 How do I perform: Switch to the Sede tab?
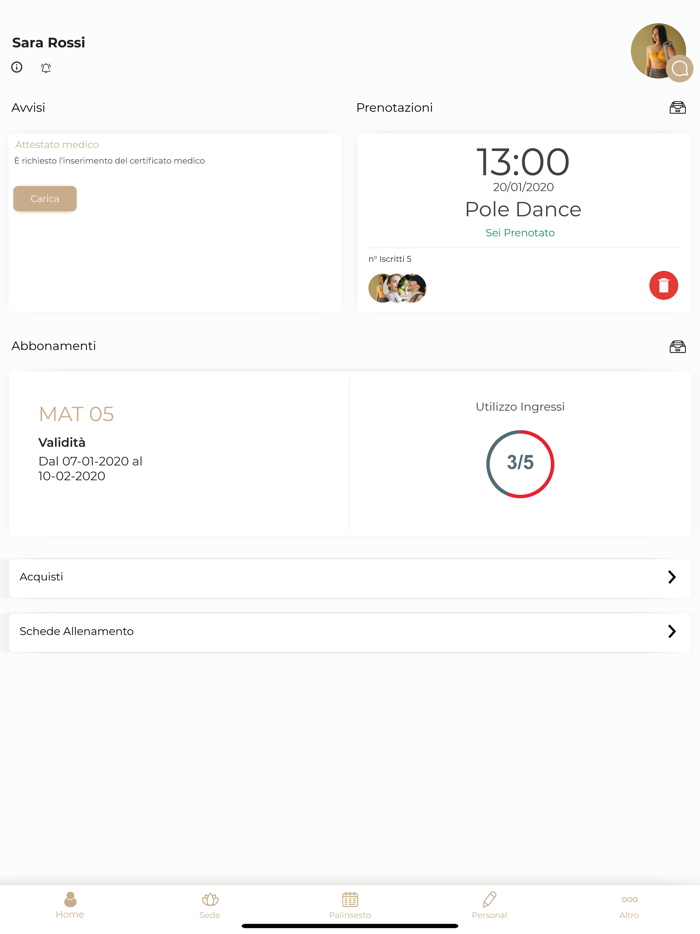210,904
